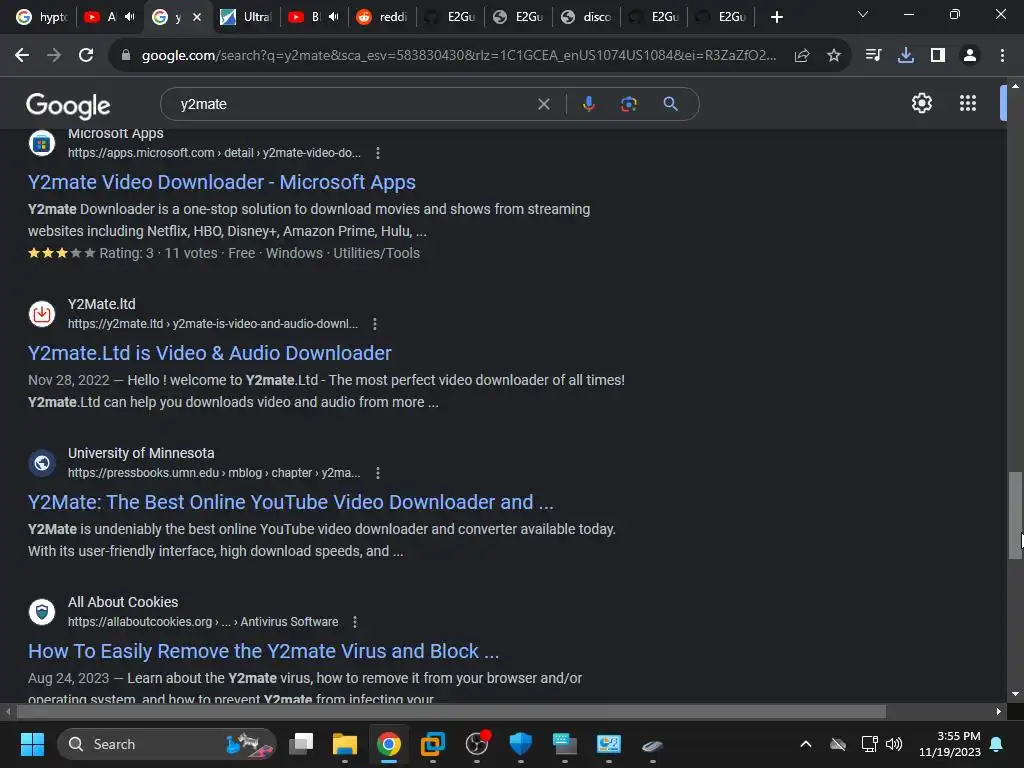
Task: Click the vertical page scrollbar thumb
Action: click(x=1015, y=515)
